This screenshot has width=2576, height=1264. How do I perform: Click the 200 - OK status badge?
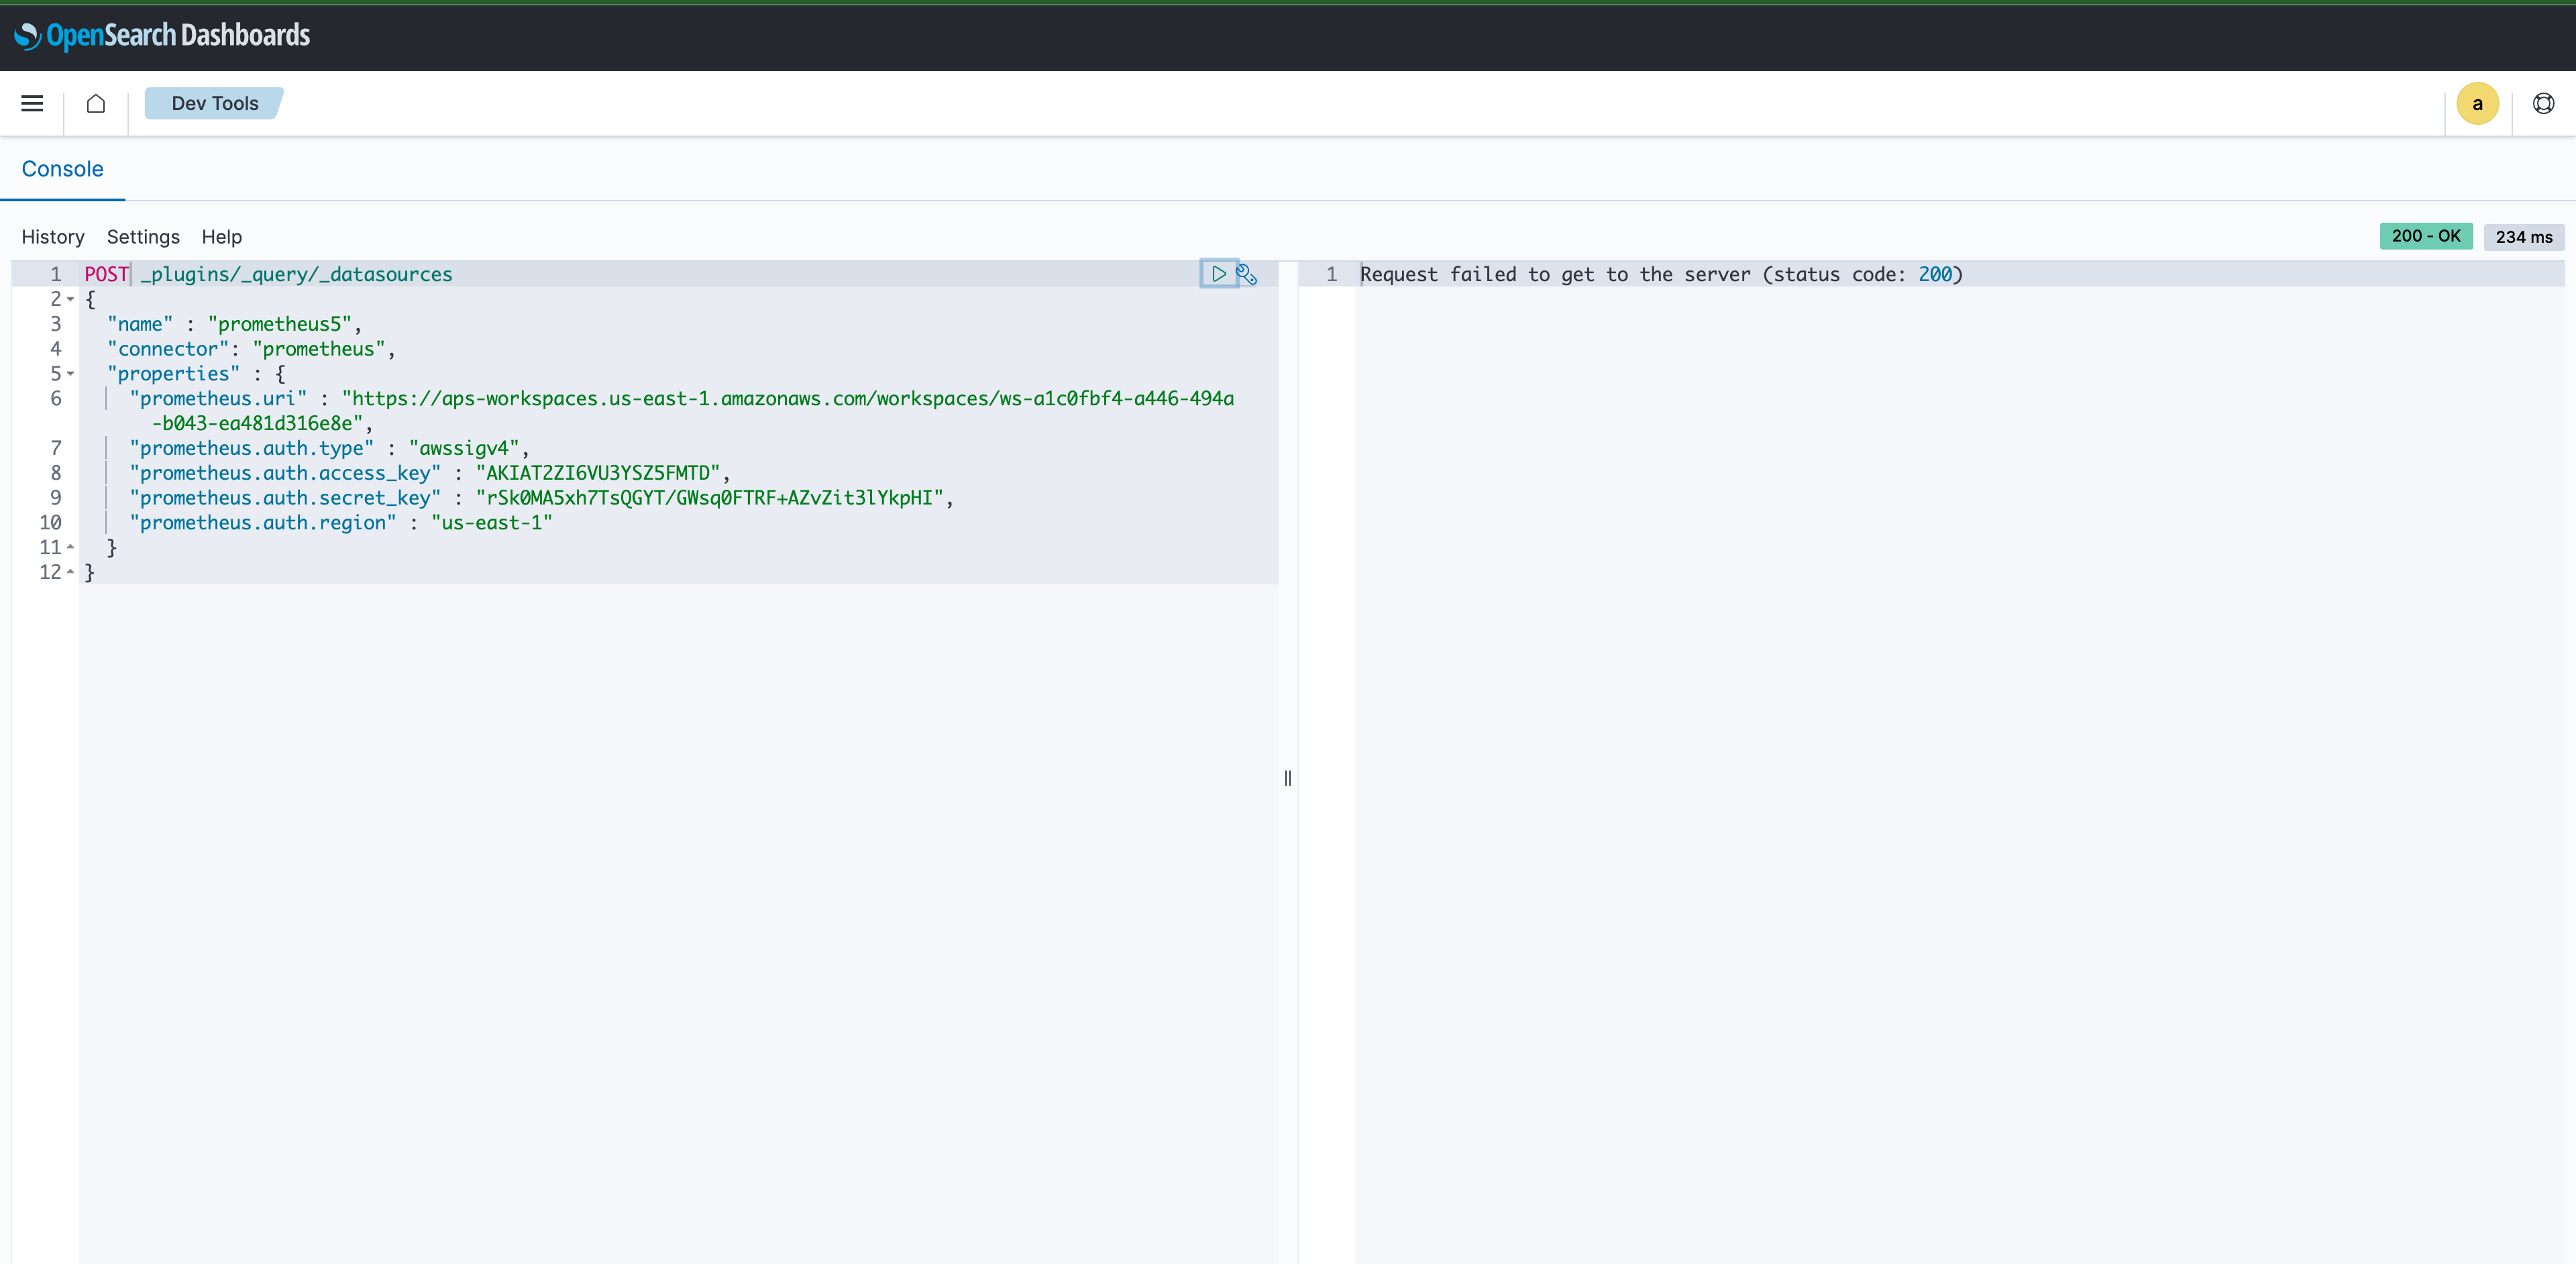(2427, 236)
